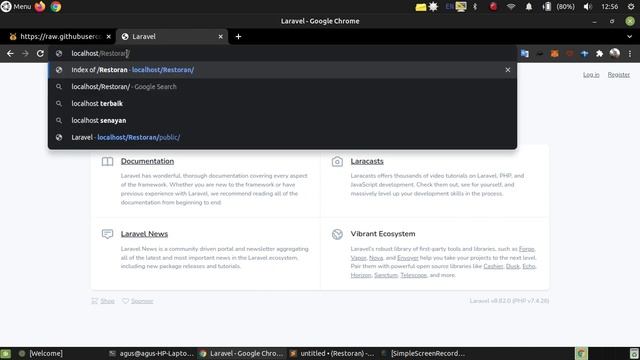Open the Laravel News link

point(144,234)
